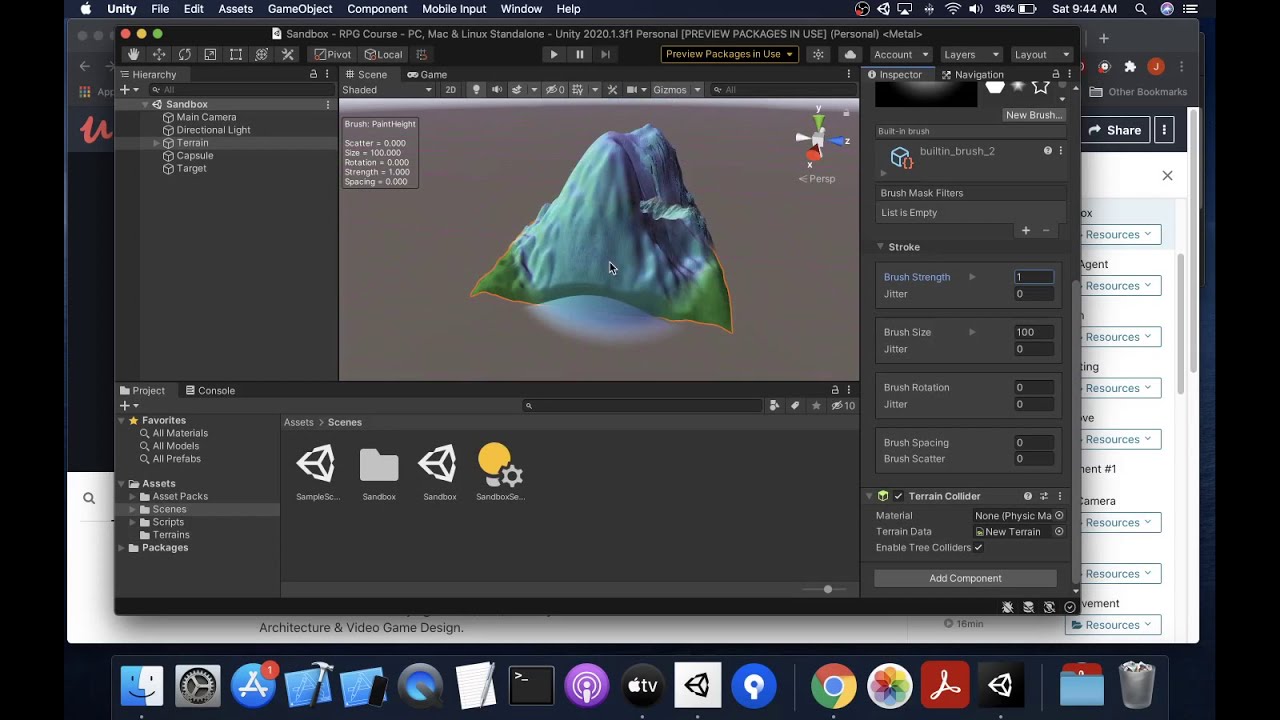Open the custom editor tools icon
Image resolution: width=1280 pixels, height=720 pixels.
tap(288, 54)
